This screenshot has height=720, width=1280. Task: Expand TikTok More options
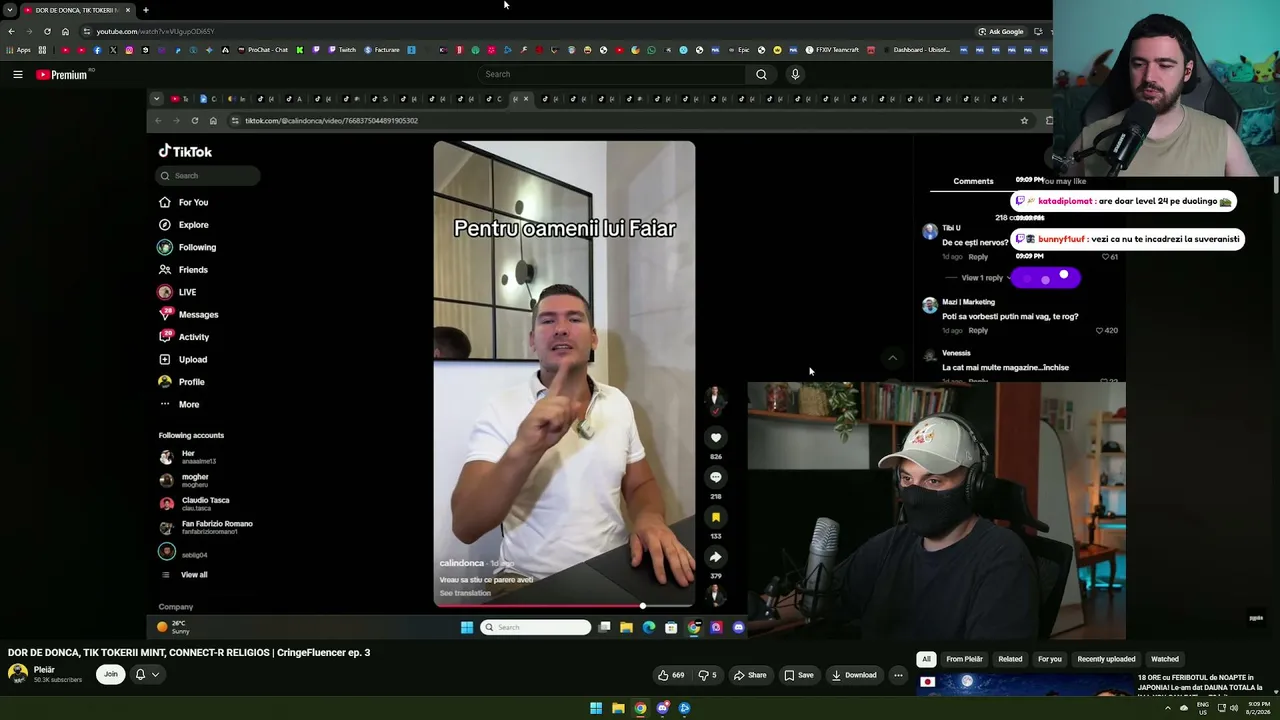pos(180,404)
